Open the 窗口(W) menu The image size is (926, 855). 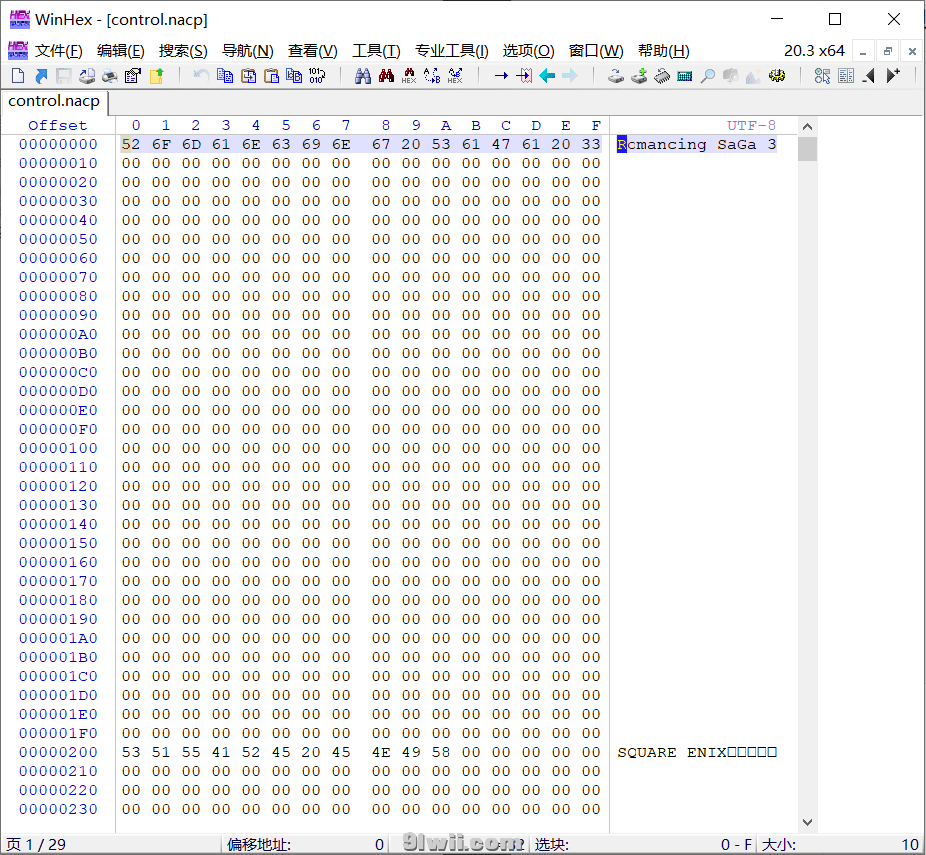596,51
